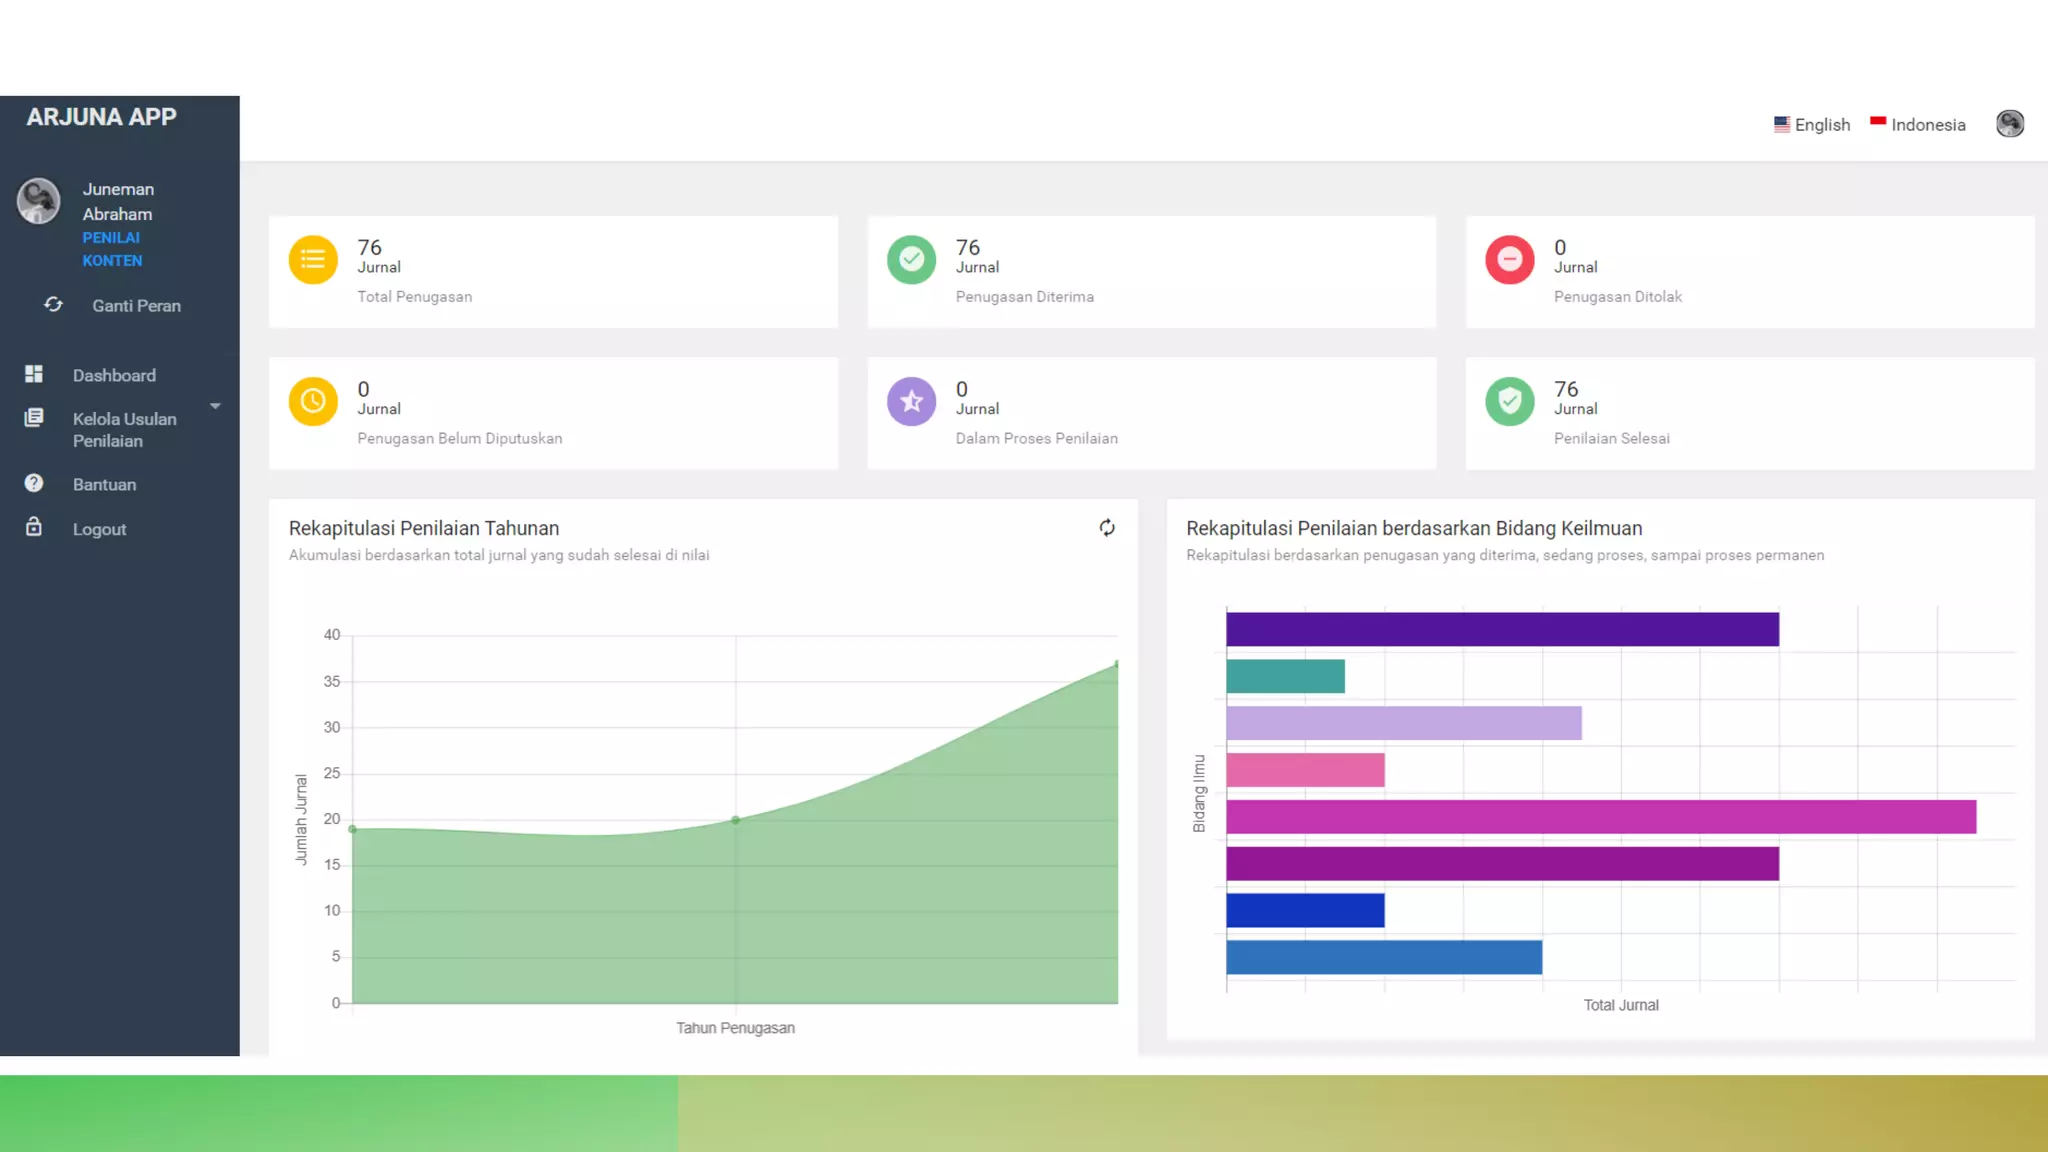Click the yellow clock Belum Diputuskan icon
This screenshot has height=1152, width=2048.
click(313, 401)
